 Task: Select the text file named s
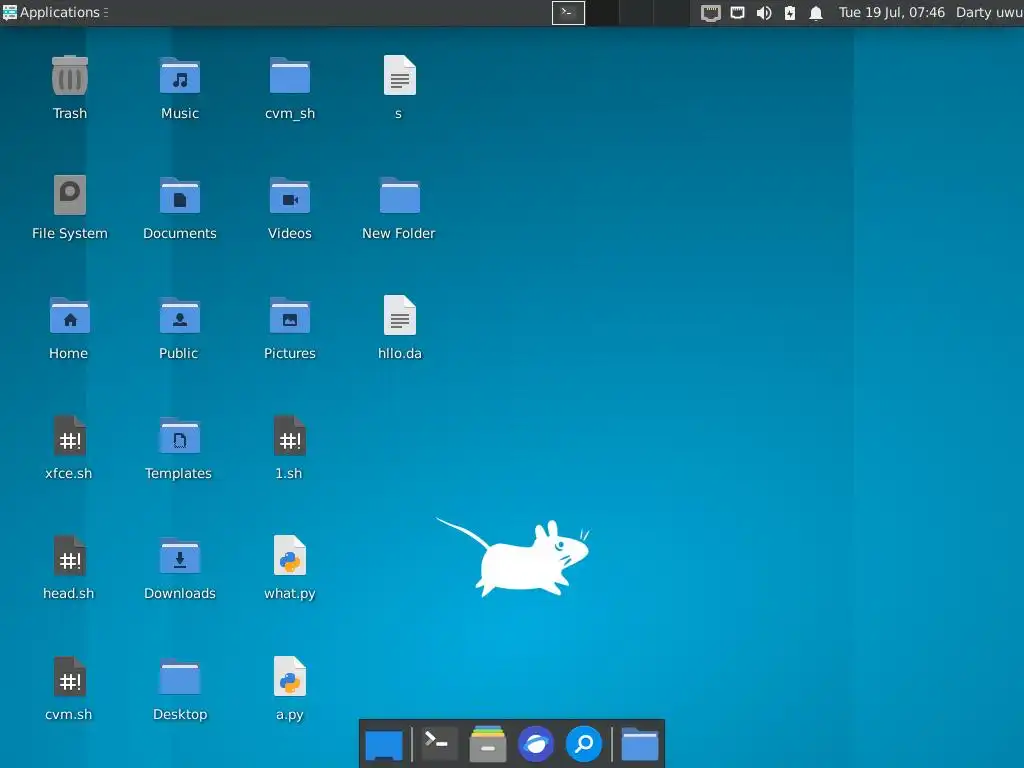[x=400, y=76]
